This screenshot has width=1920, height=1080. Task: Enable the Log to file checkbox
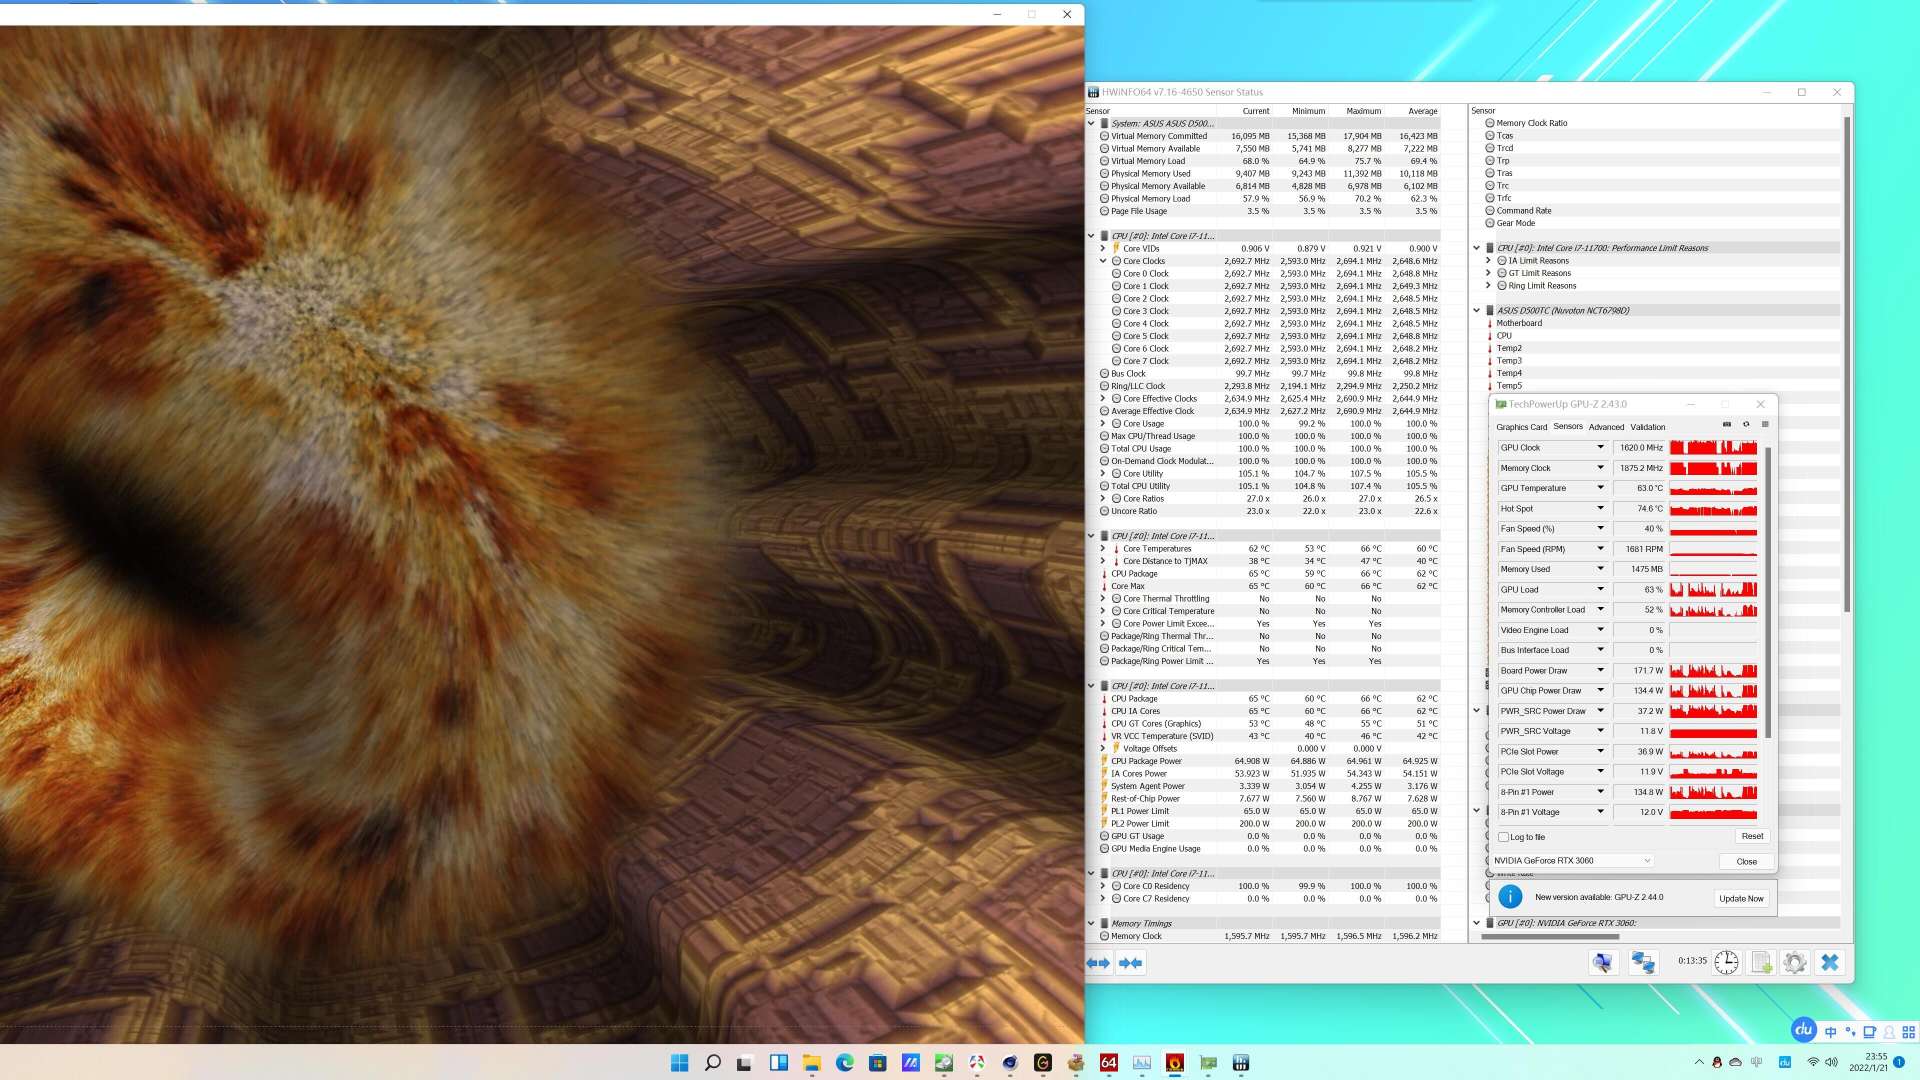[1503, 837]
